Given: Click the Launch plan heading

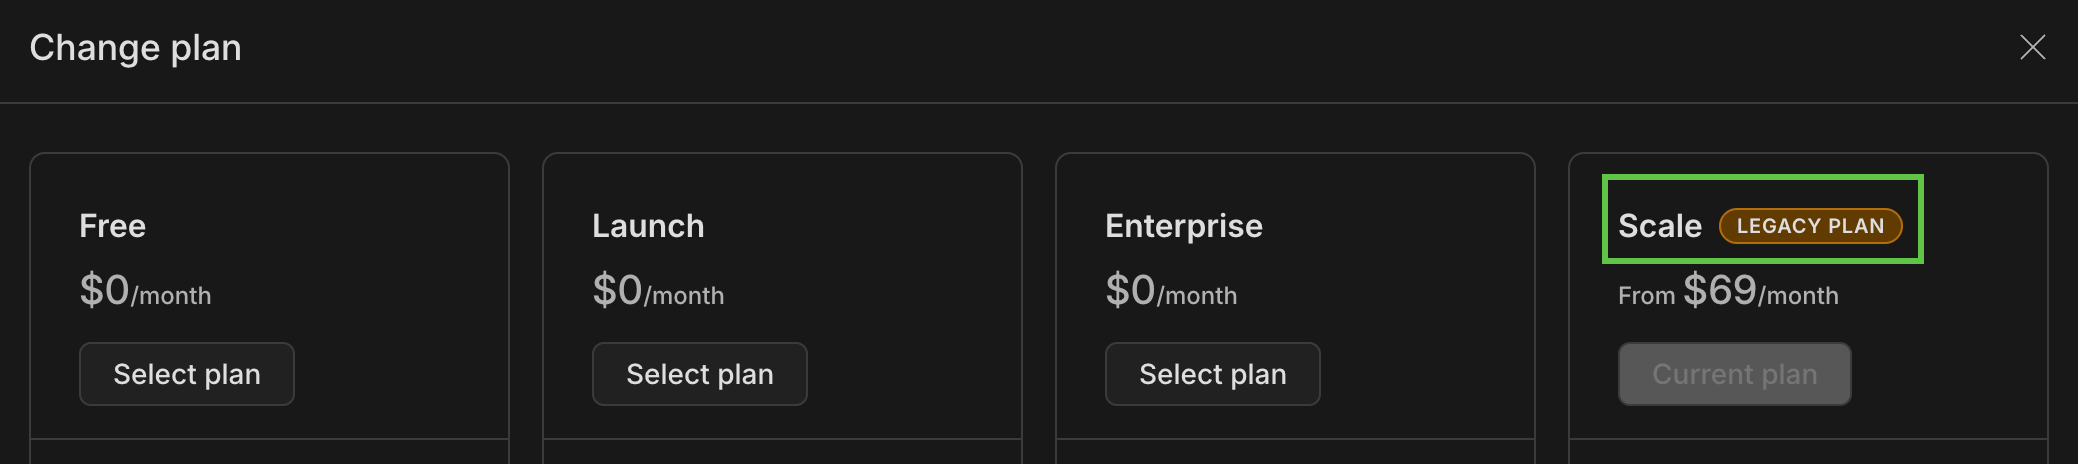Looking at the screenshot, I should 648,226.
